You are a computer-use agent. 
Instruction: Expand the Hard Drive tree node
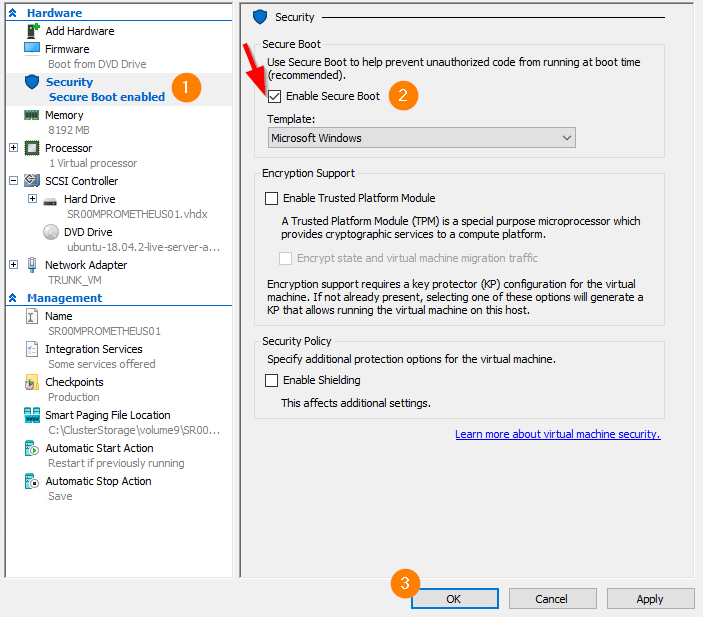point(32,198)
